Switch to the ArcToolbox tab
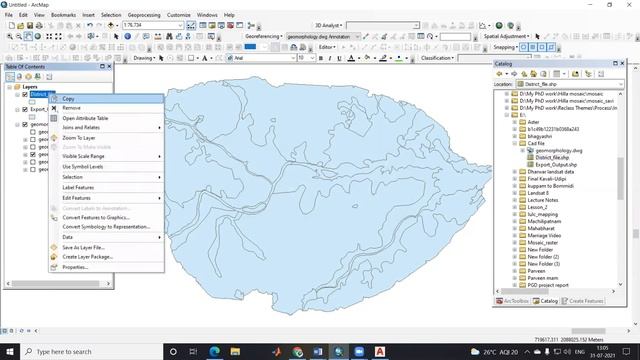Image resolution: width=640 pixels, height=360 pixels. (512, 301)
